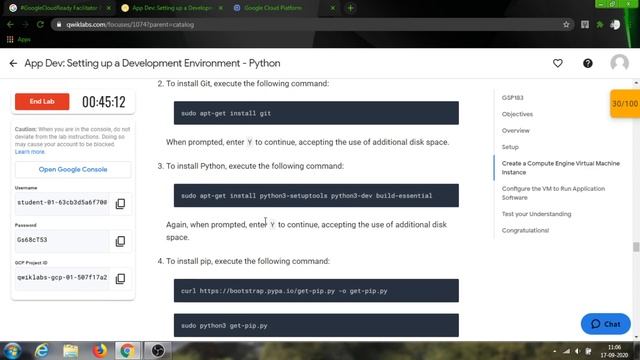Open a new Chrome tab

pos(351,8)
